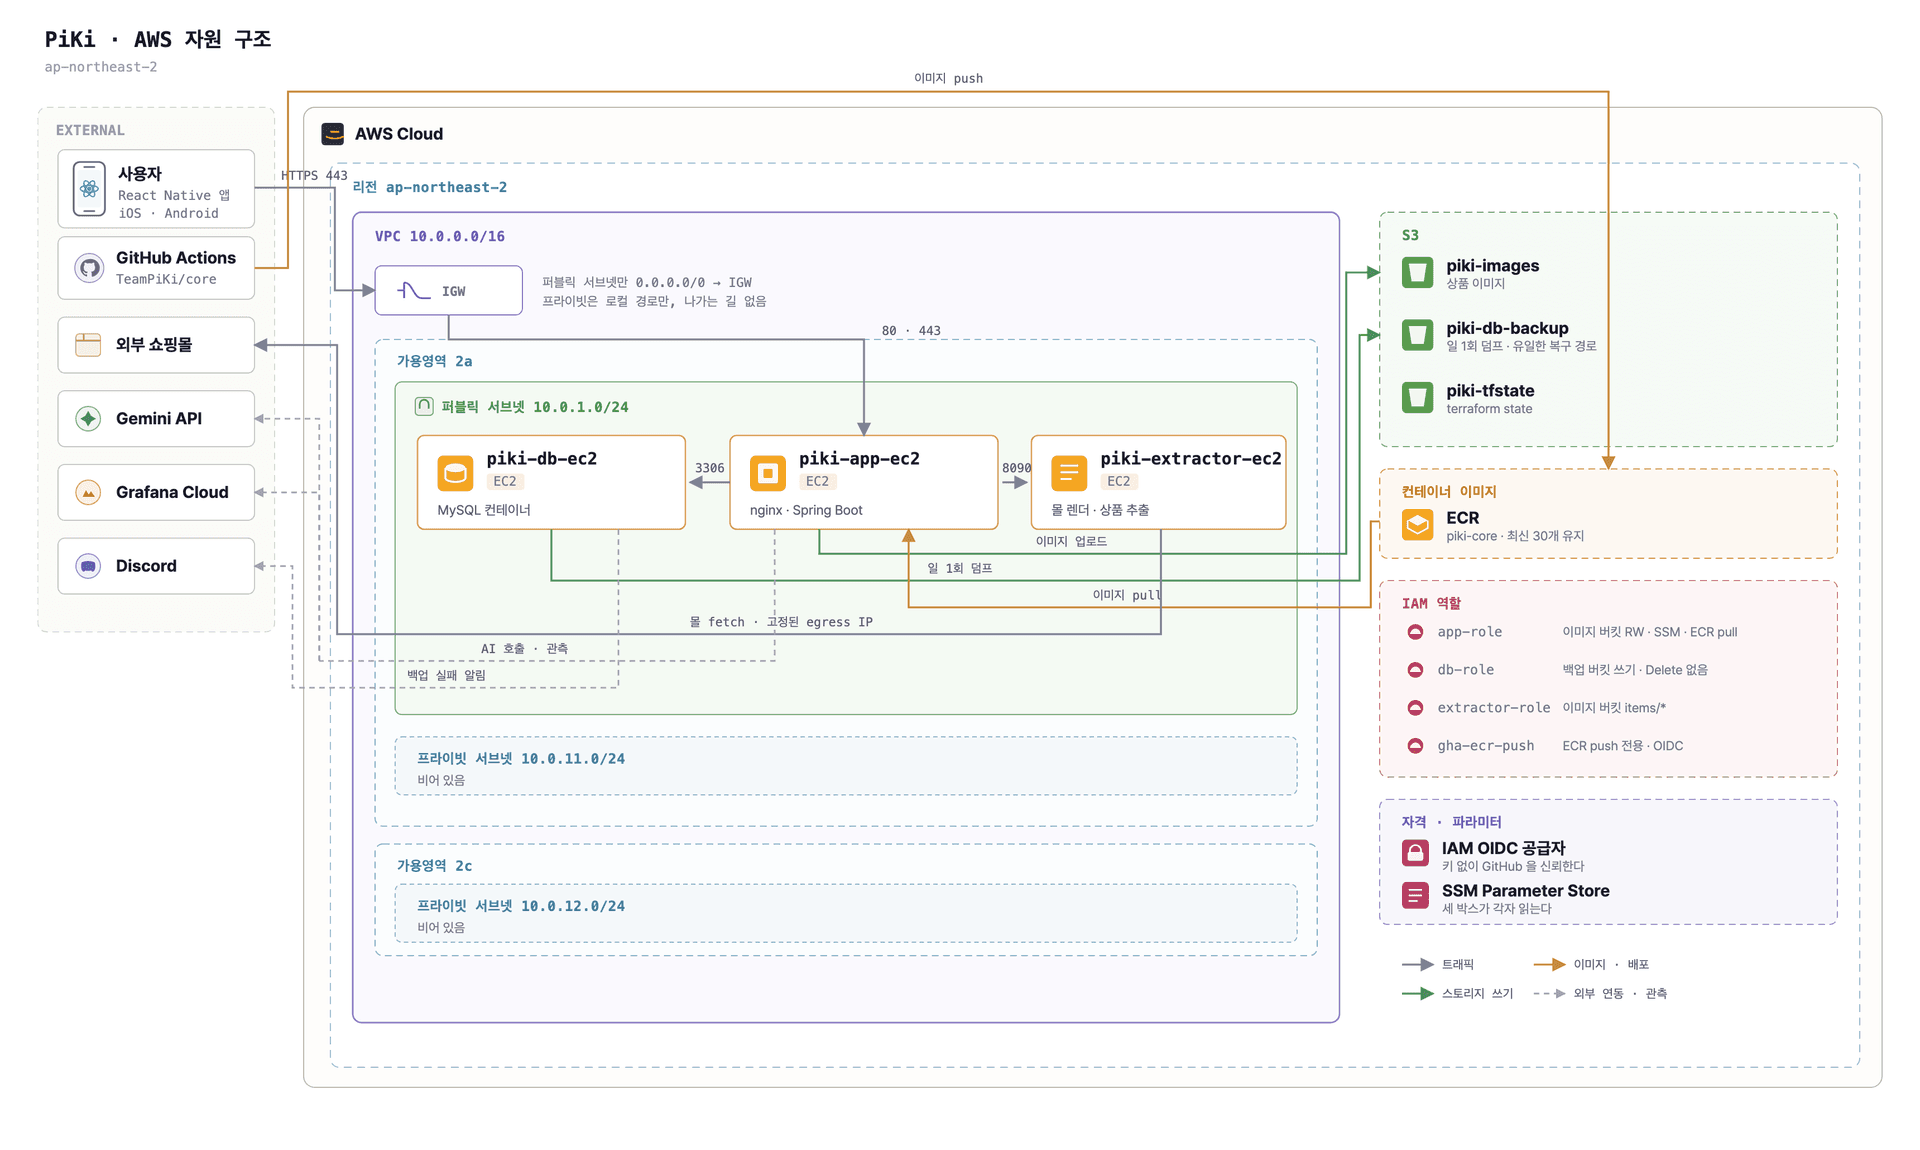Screen dimensions: 1920x1150
Task: Click the Grafana Cloud icon
Action: pos(88,493)
